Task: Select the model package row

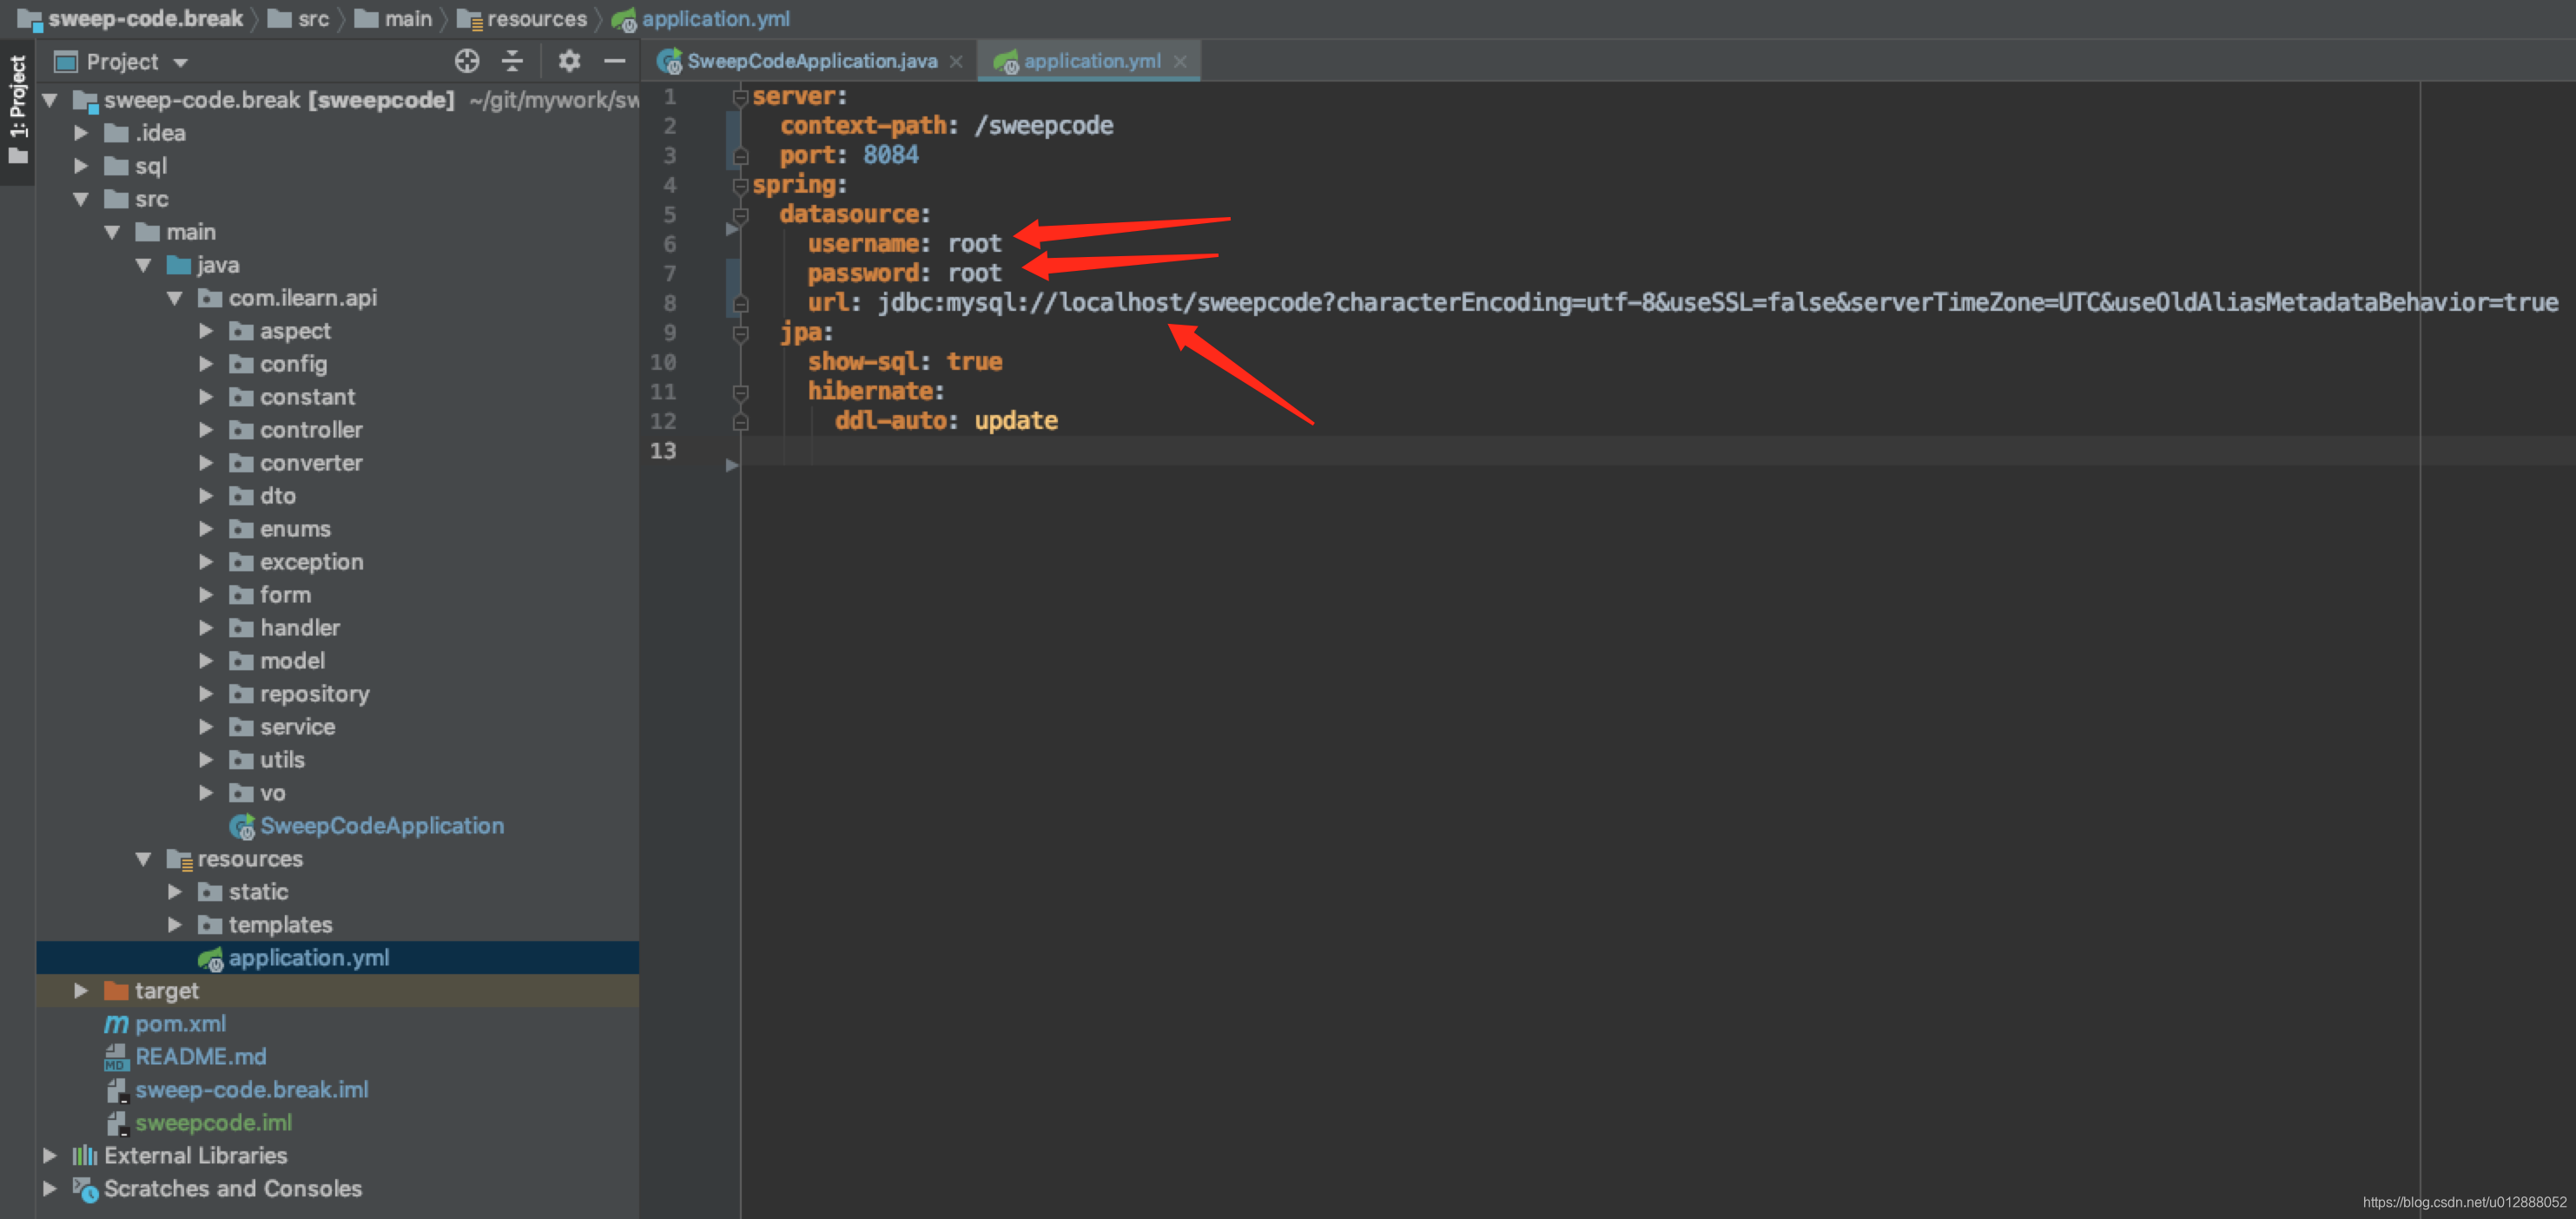Action: pos(337,661)
